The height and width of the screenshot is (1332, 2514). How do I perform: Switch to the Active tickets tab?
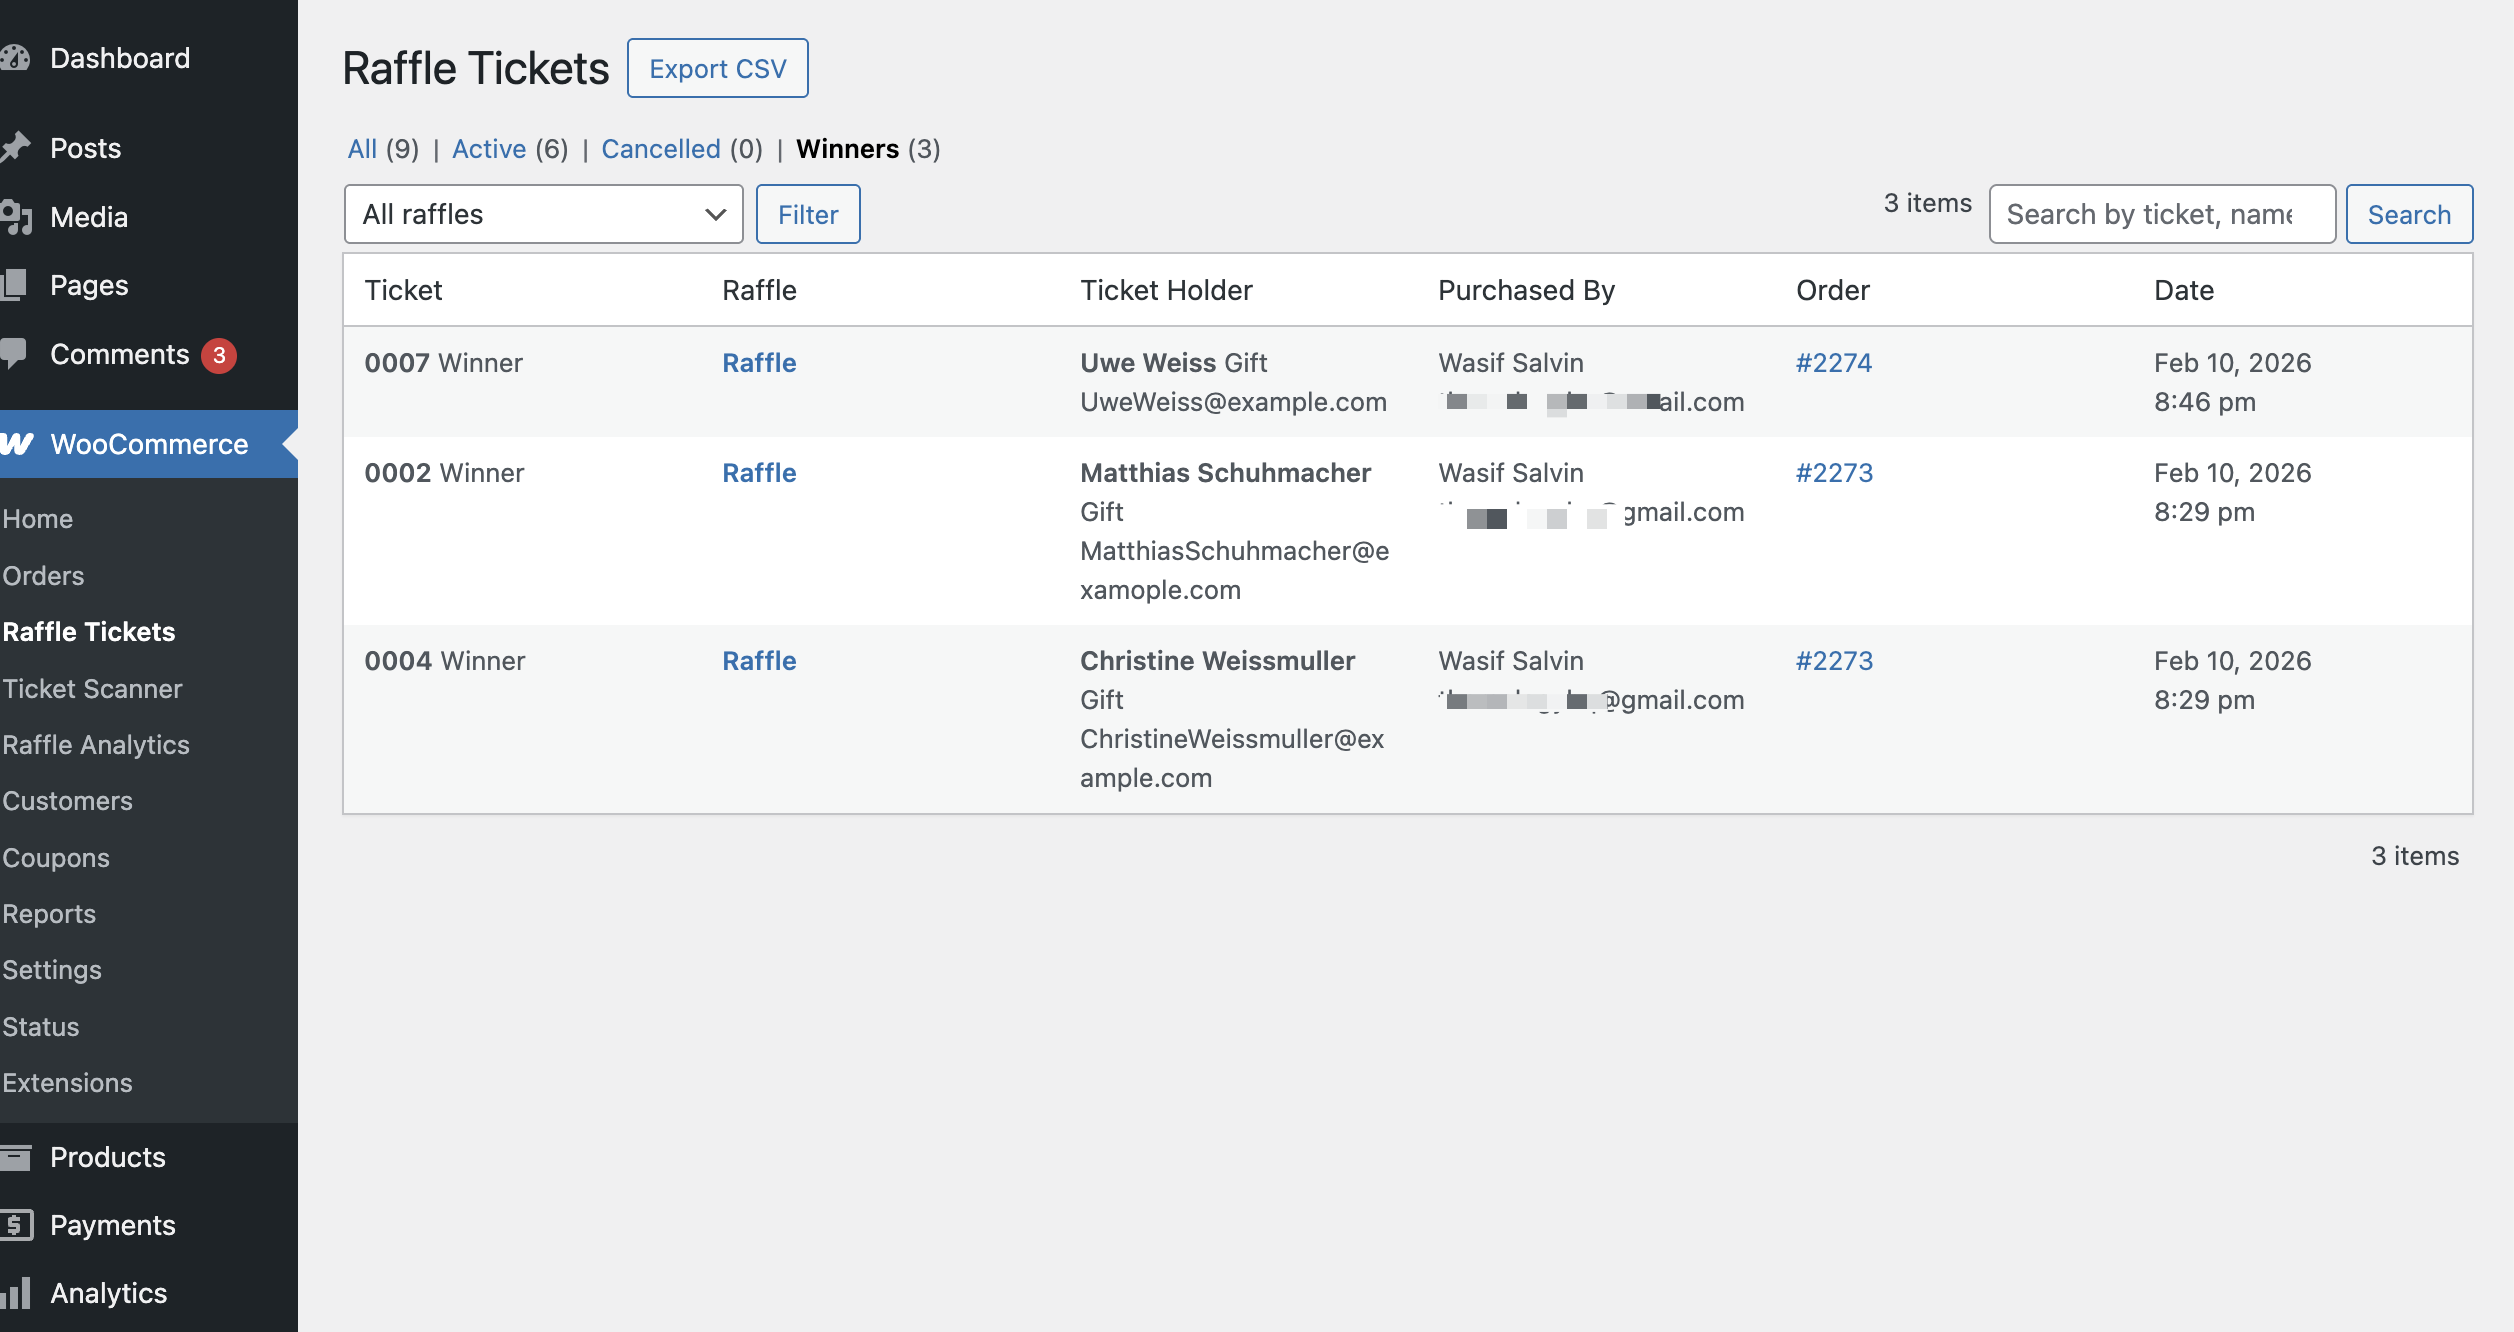pyautogui.click(x=489, y=148)
